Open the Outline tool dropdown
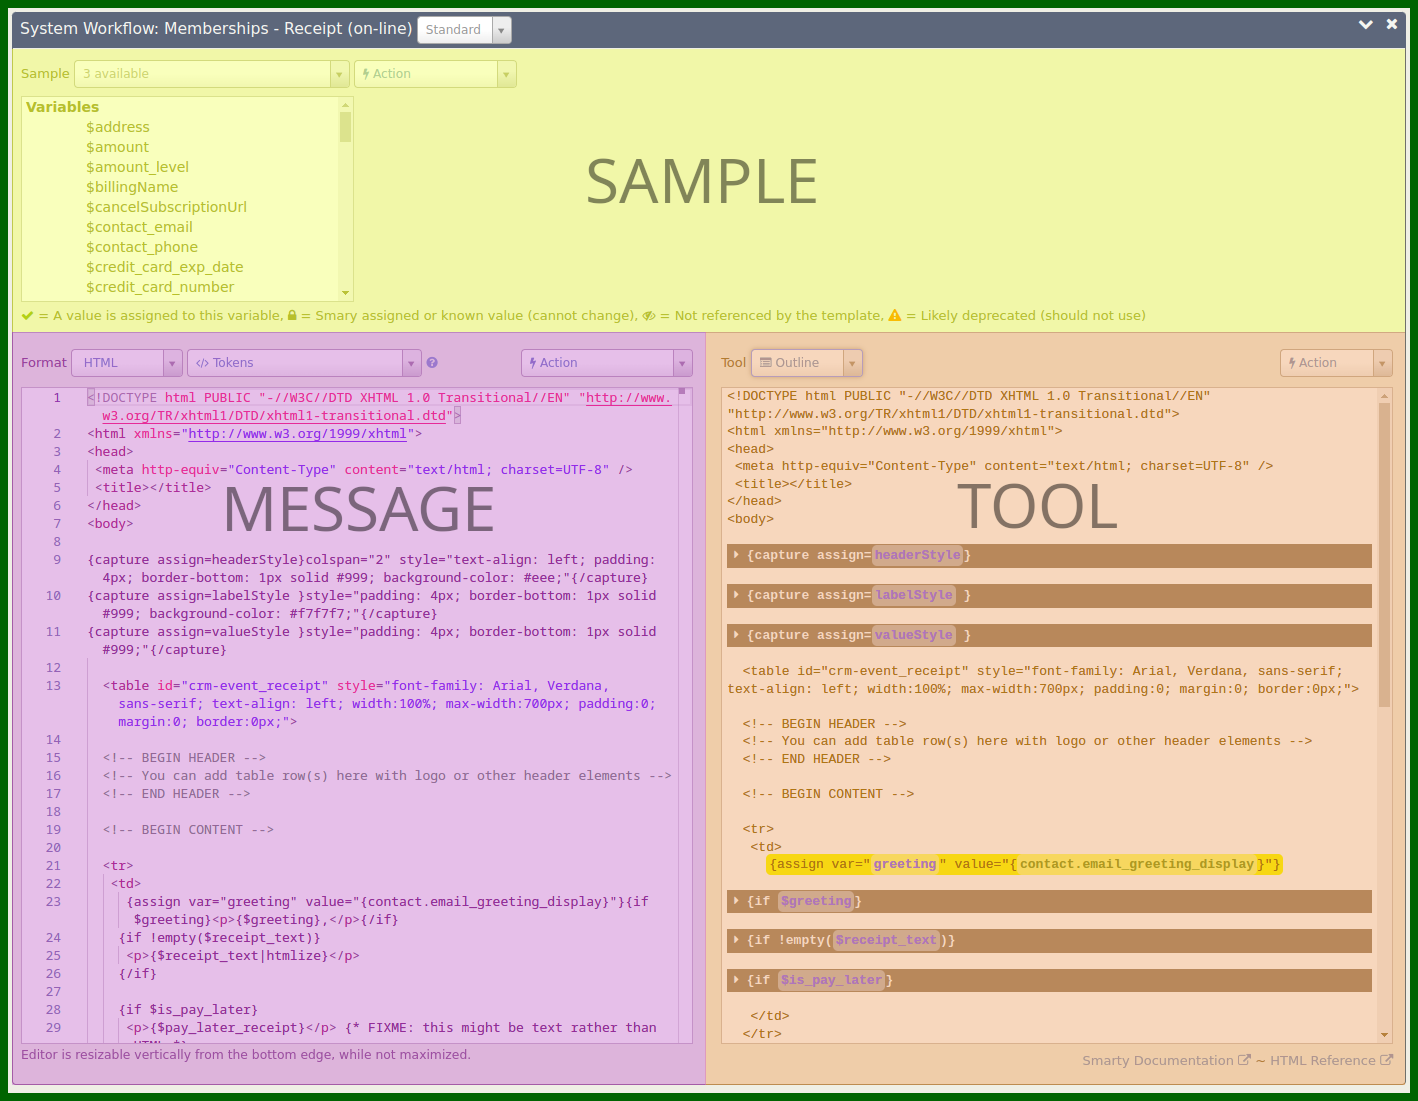Image resolution: width=1418 pixels, height=1101 pixels. click(x=806, y=363)
